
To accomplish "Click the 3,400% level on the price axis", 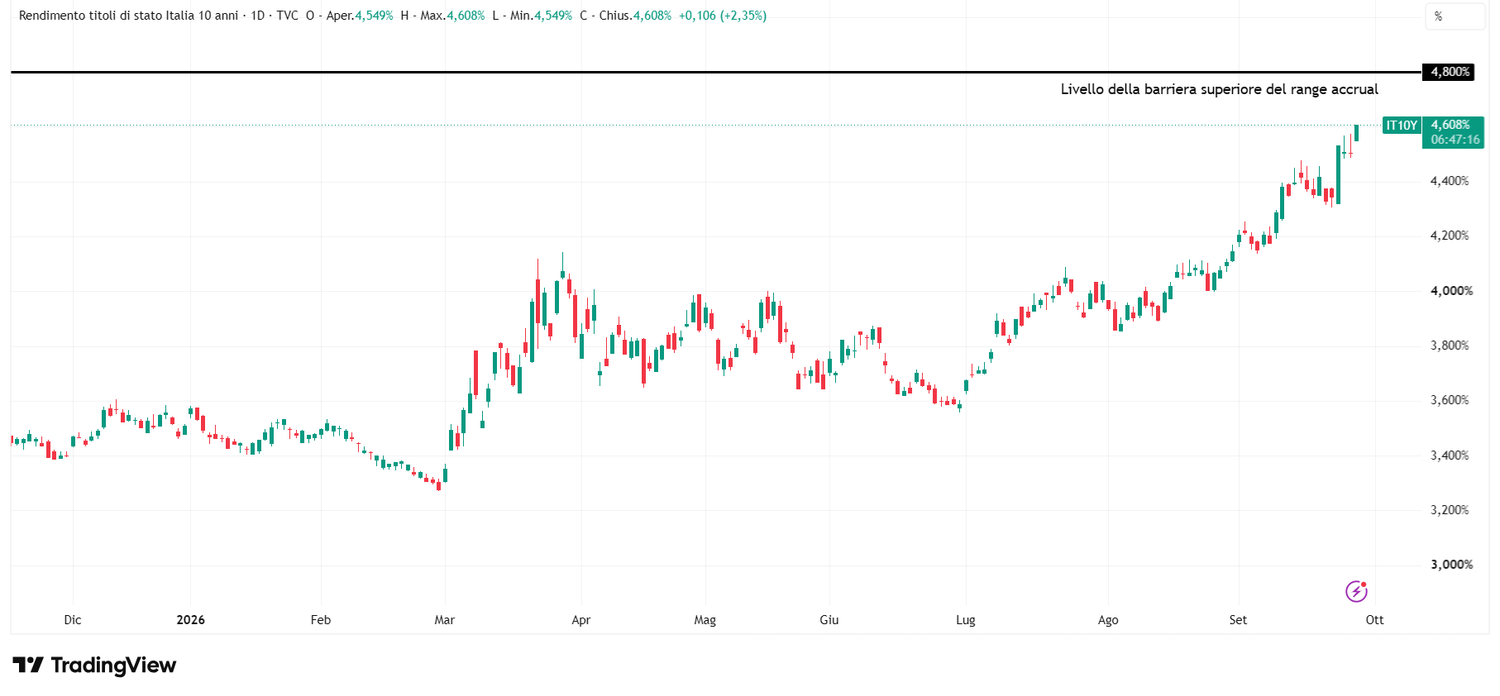I will (1450, 455).
